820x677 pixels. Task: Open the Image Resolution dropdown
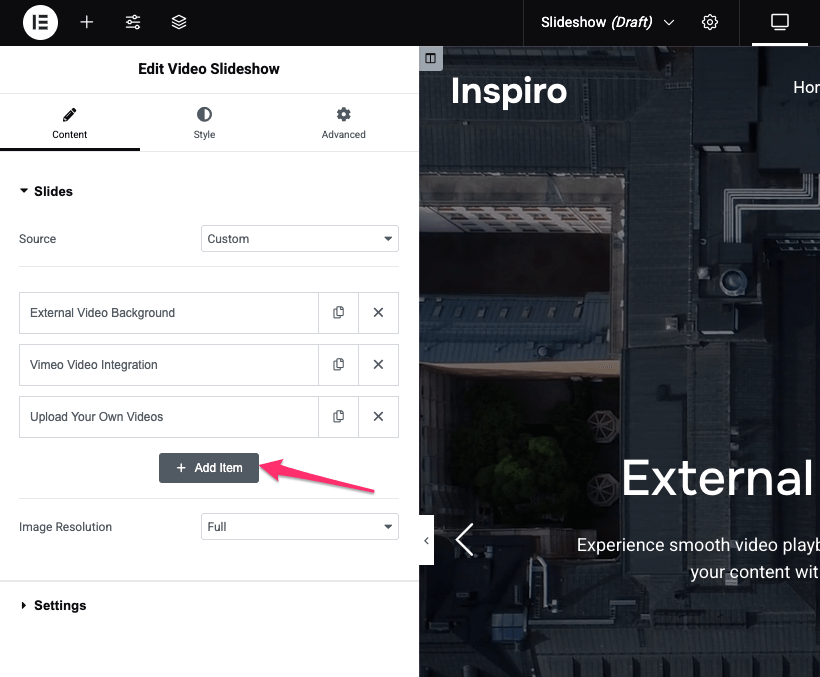coord(299,527)
